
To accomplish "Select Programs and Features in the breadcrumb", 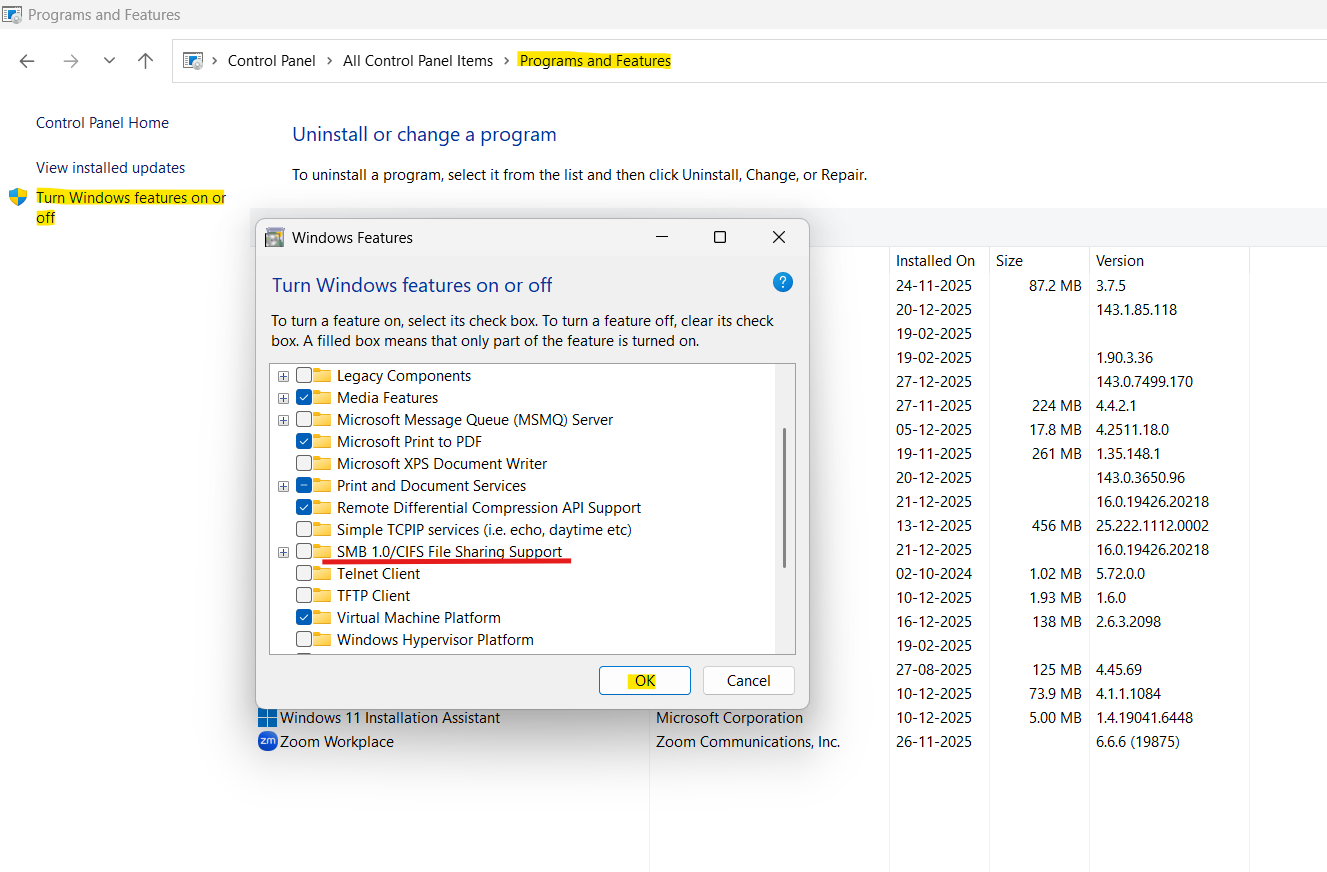I will pyautogui.click(x=594, y=60).
